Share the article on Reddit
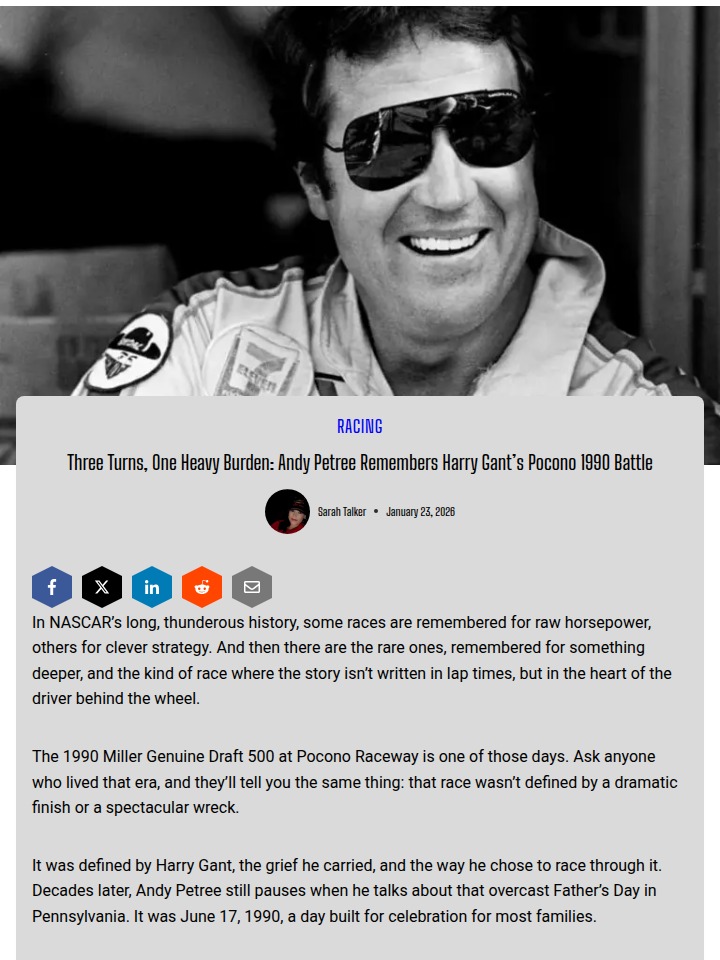The image size is (720, 960). [x=202, y=587]
